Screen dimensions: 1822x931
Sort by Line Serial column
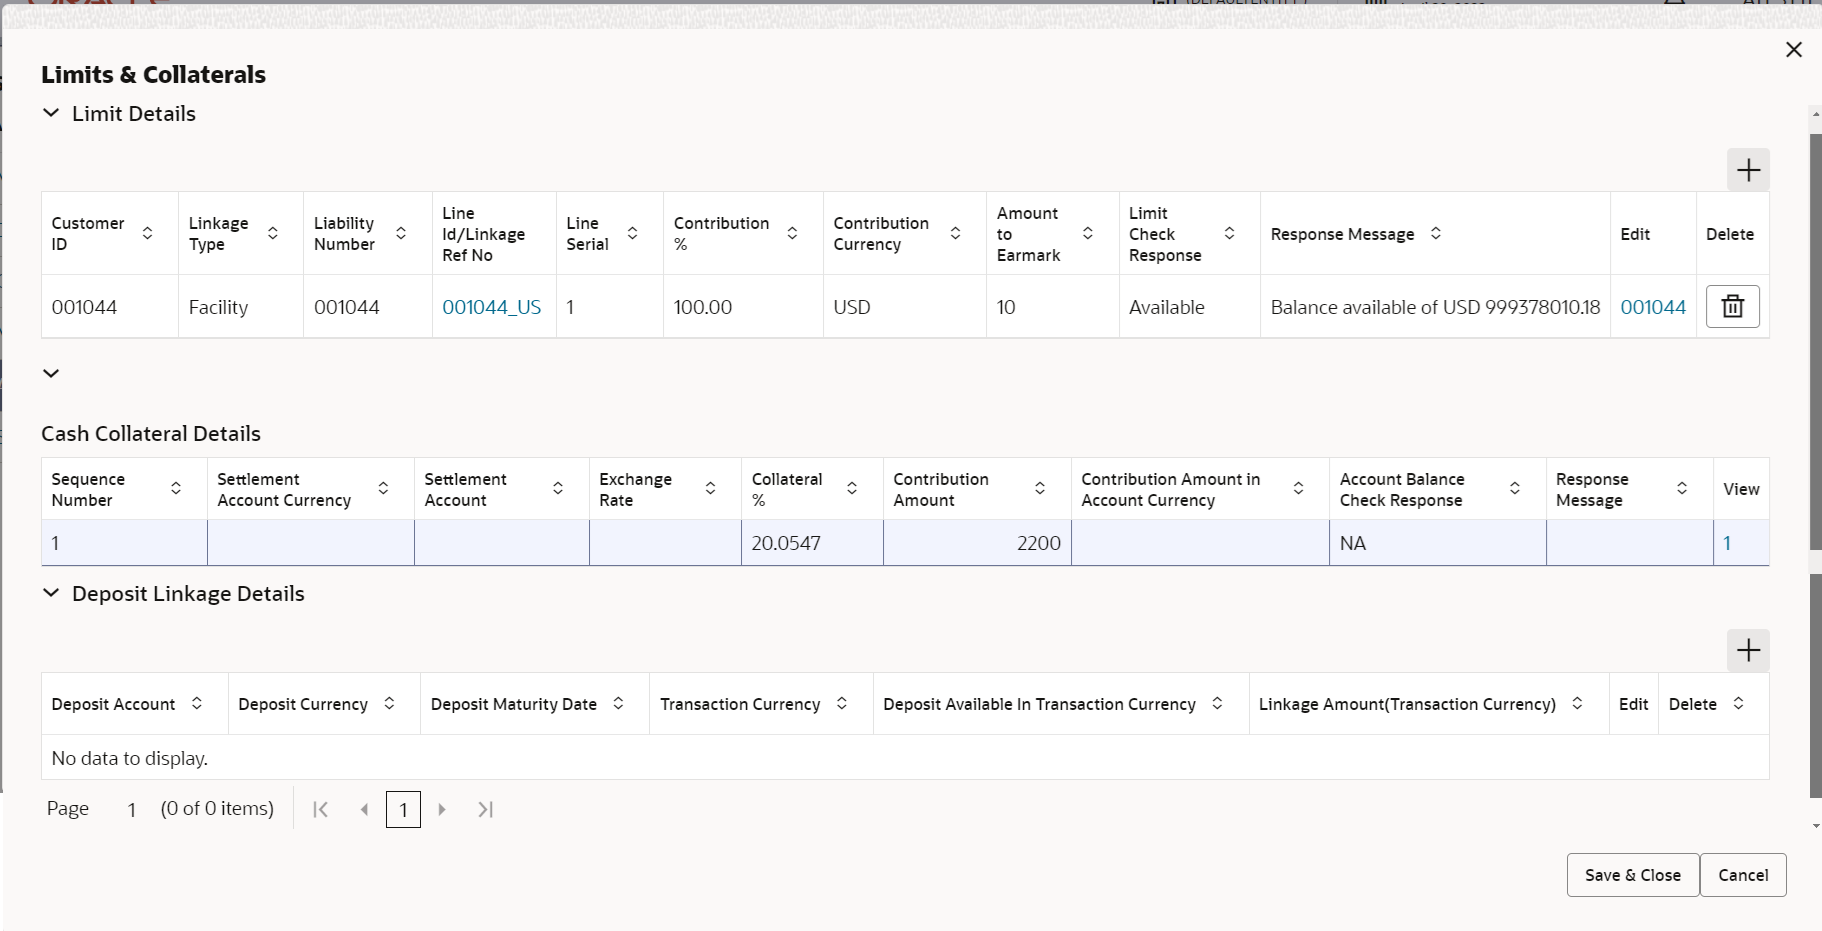[x=632, y=233]
